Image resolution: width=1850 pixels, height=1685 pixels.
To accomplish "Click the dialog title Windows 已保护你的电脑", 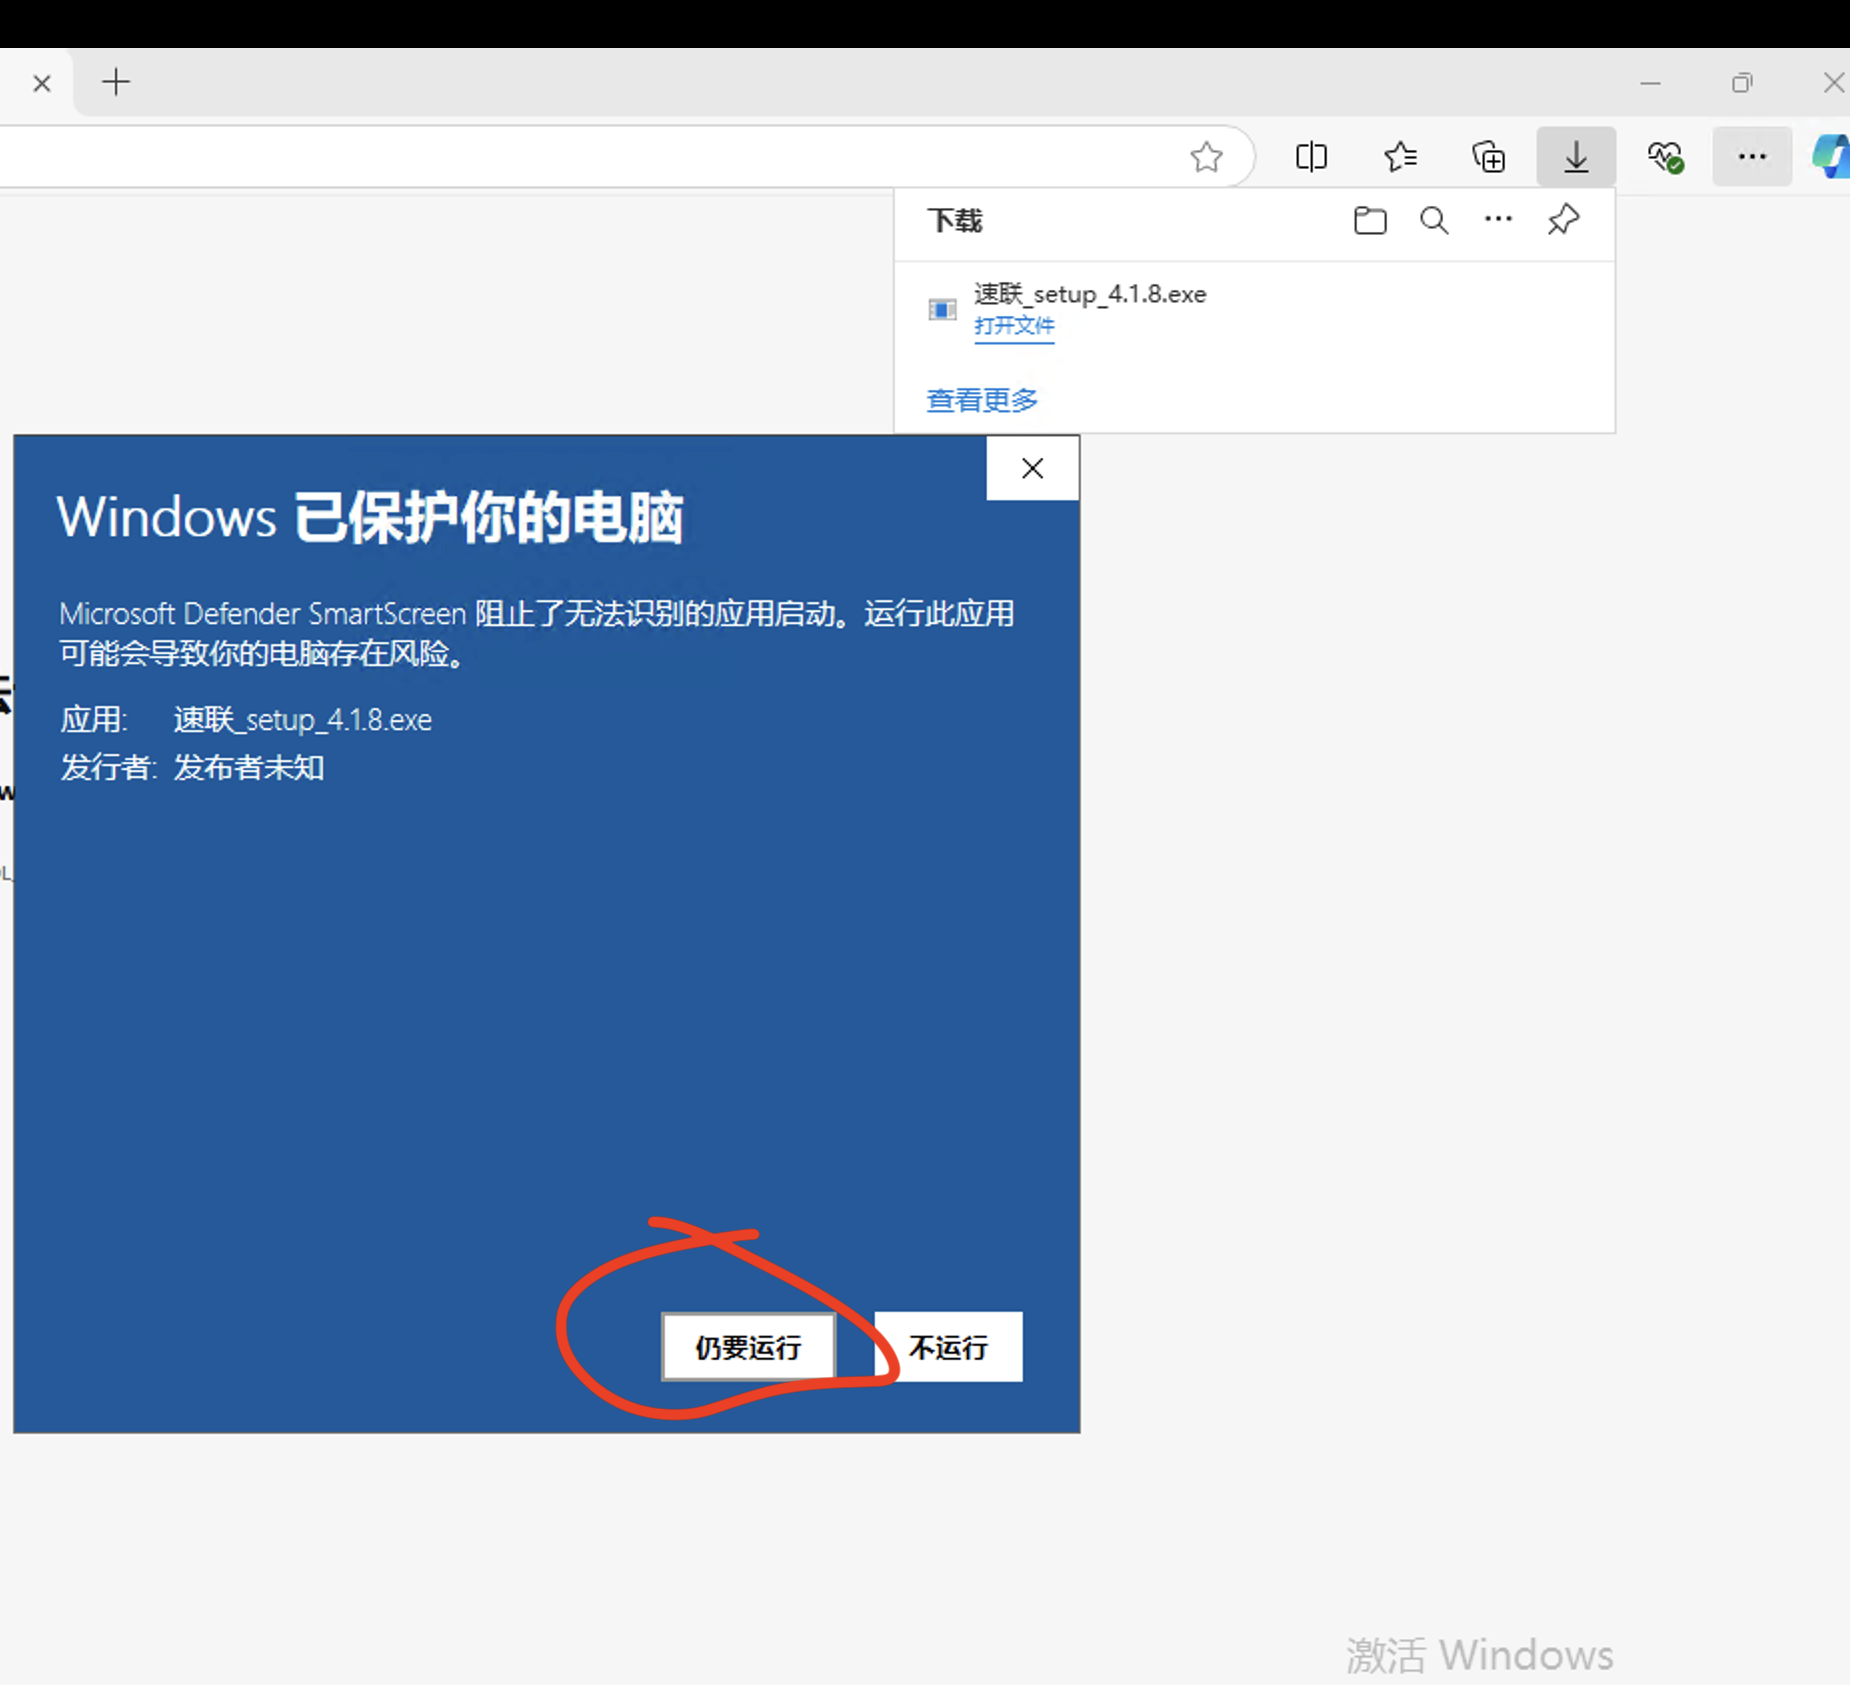I will click(370, 518).
